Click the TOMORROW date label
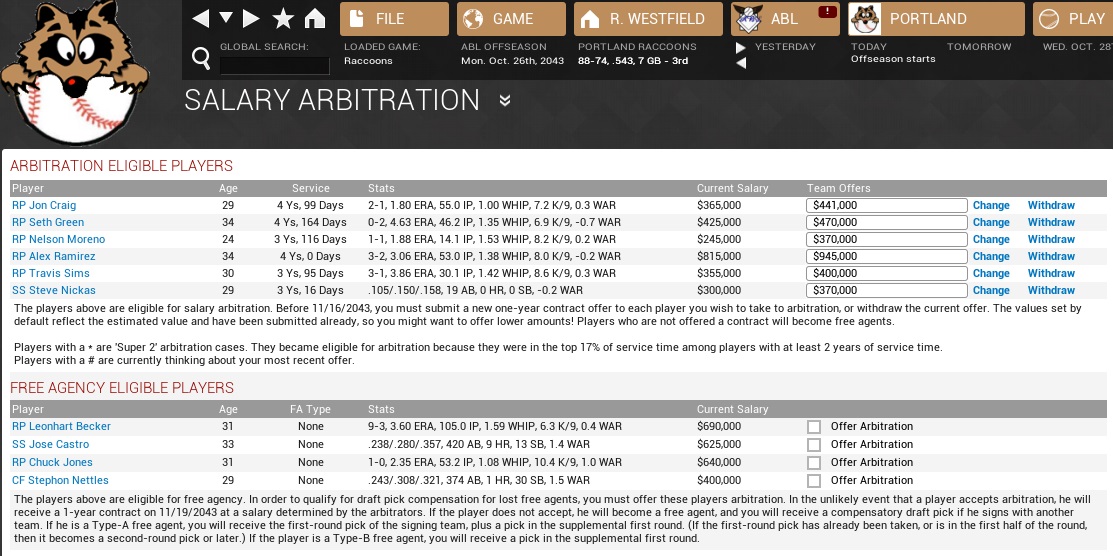The width and height of the screenshot is (1113, 556). (x=979, y=47)
